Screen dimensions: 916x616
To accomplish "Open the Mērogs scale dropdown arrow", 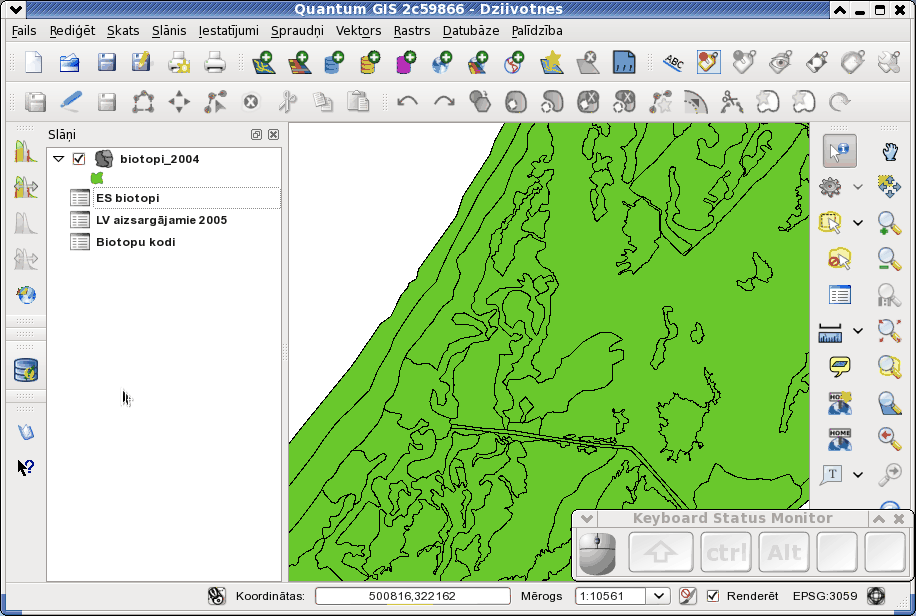I will pyautogui.click(x=658, y=596).
